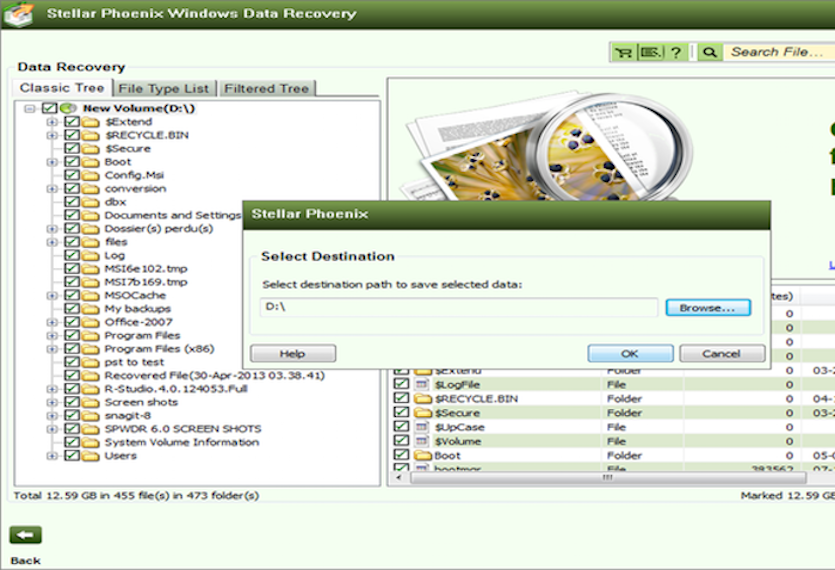This screenshot has height=570, width=835.
Task: Click $RECYCLE.BIN folder icon in file list
Action: pos(423,398)
